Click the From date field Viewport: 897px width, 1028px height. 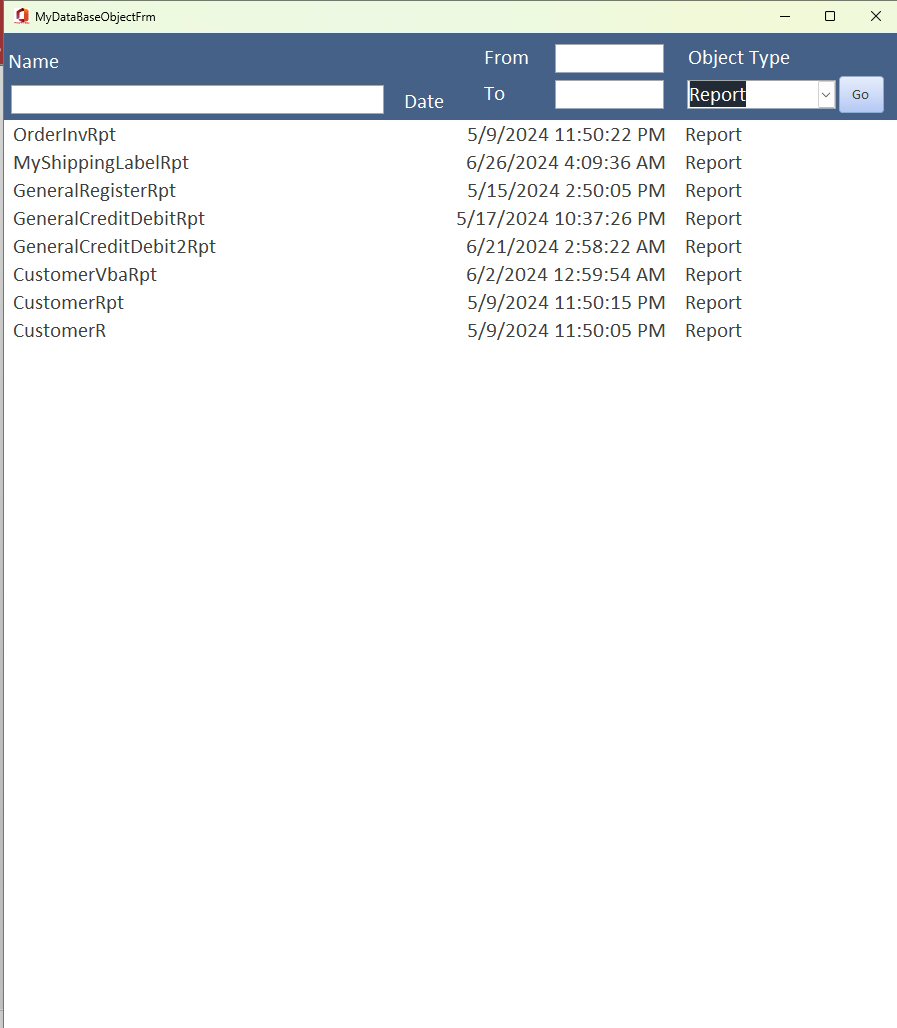pyautogui.click(x=609, y=58)
